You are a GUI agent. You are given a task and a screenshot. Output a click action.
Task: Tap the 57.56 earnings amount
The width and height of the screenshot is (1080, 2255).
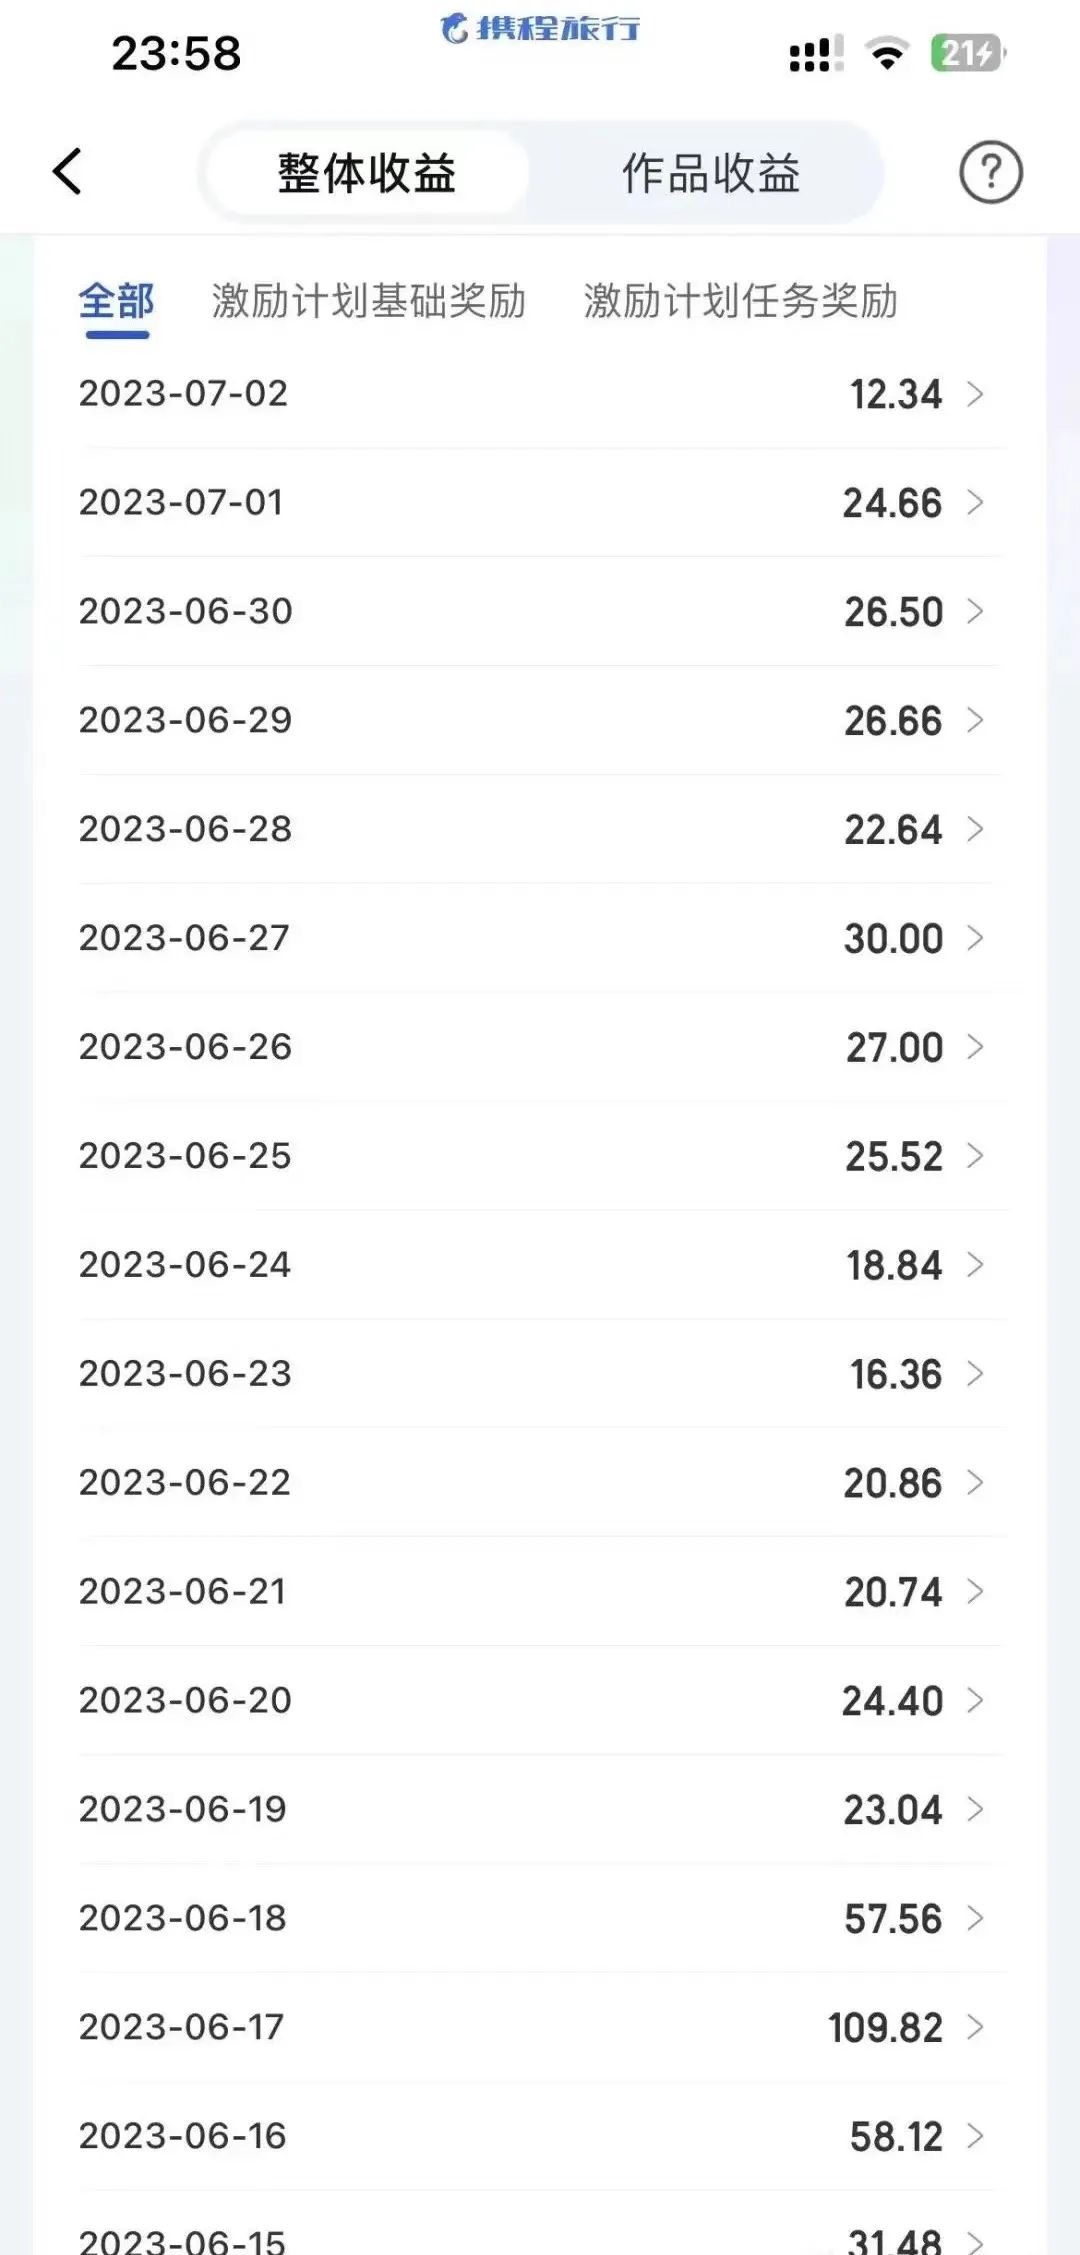click(893, 1919)
